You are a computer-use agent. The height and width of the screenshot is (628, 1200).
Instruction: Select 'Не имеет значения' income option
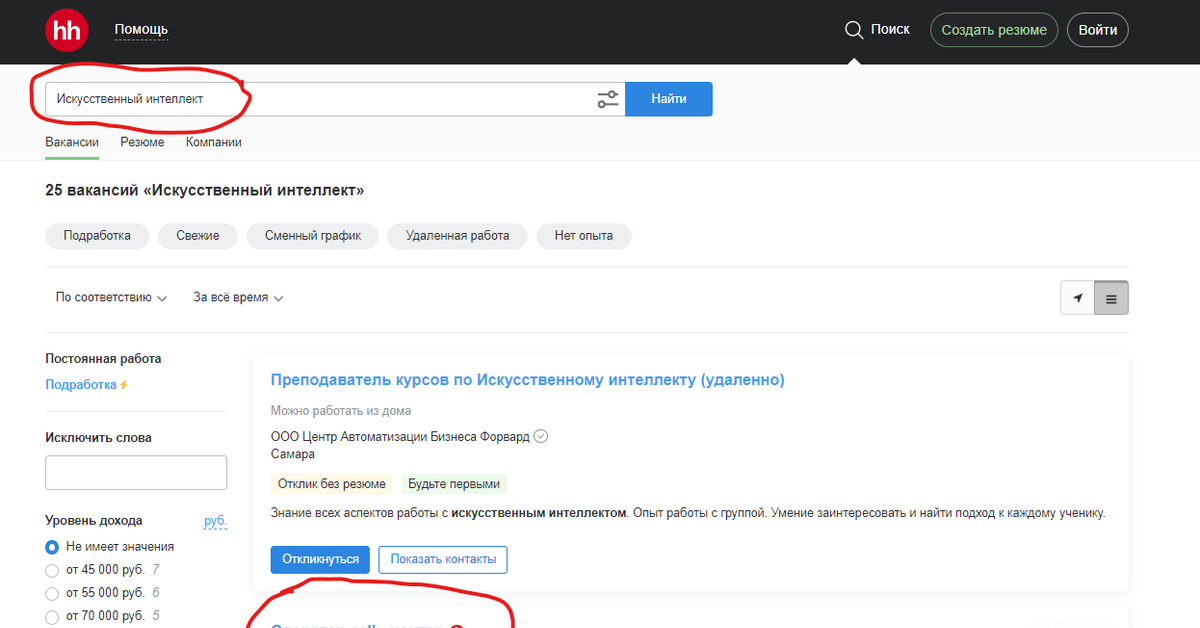pyautogui.click(x=52, y=547)
